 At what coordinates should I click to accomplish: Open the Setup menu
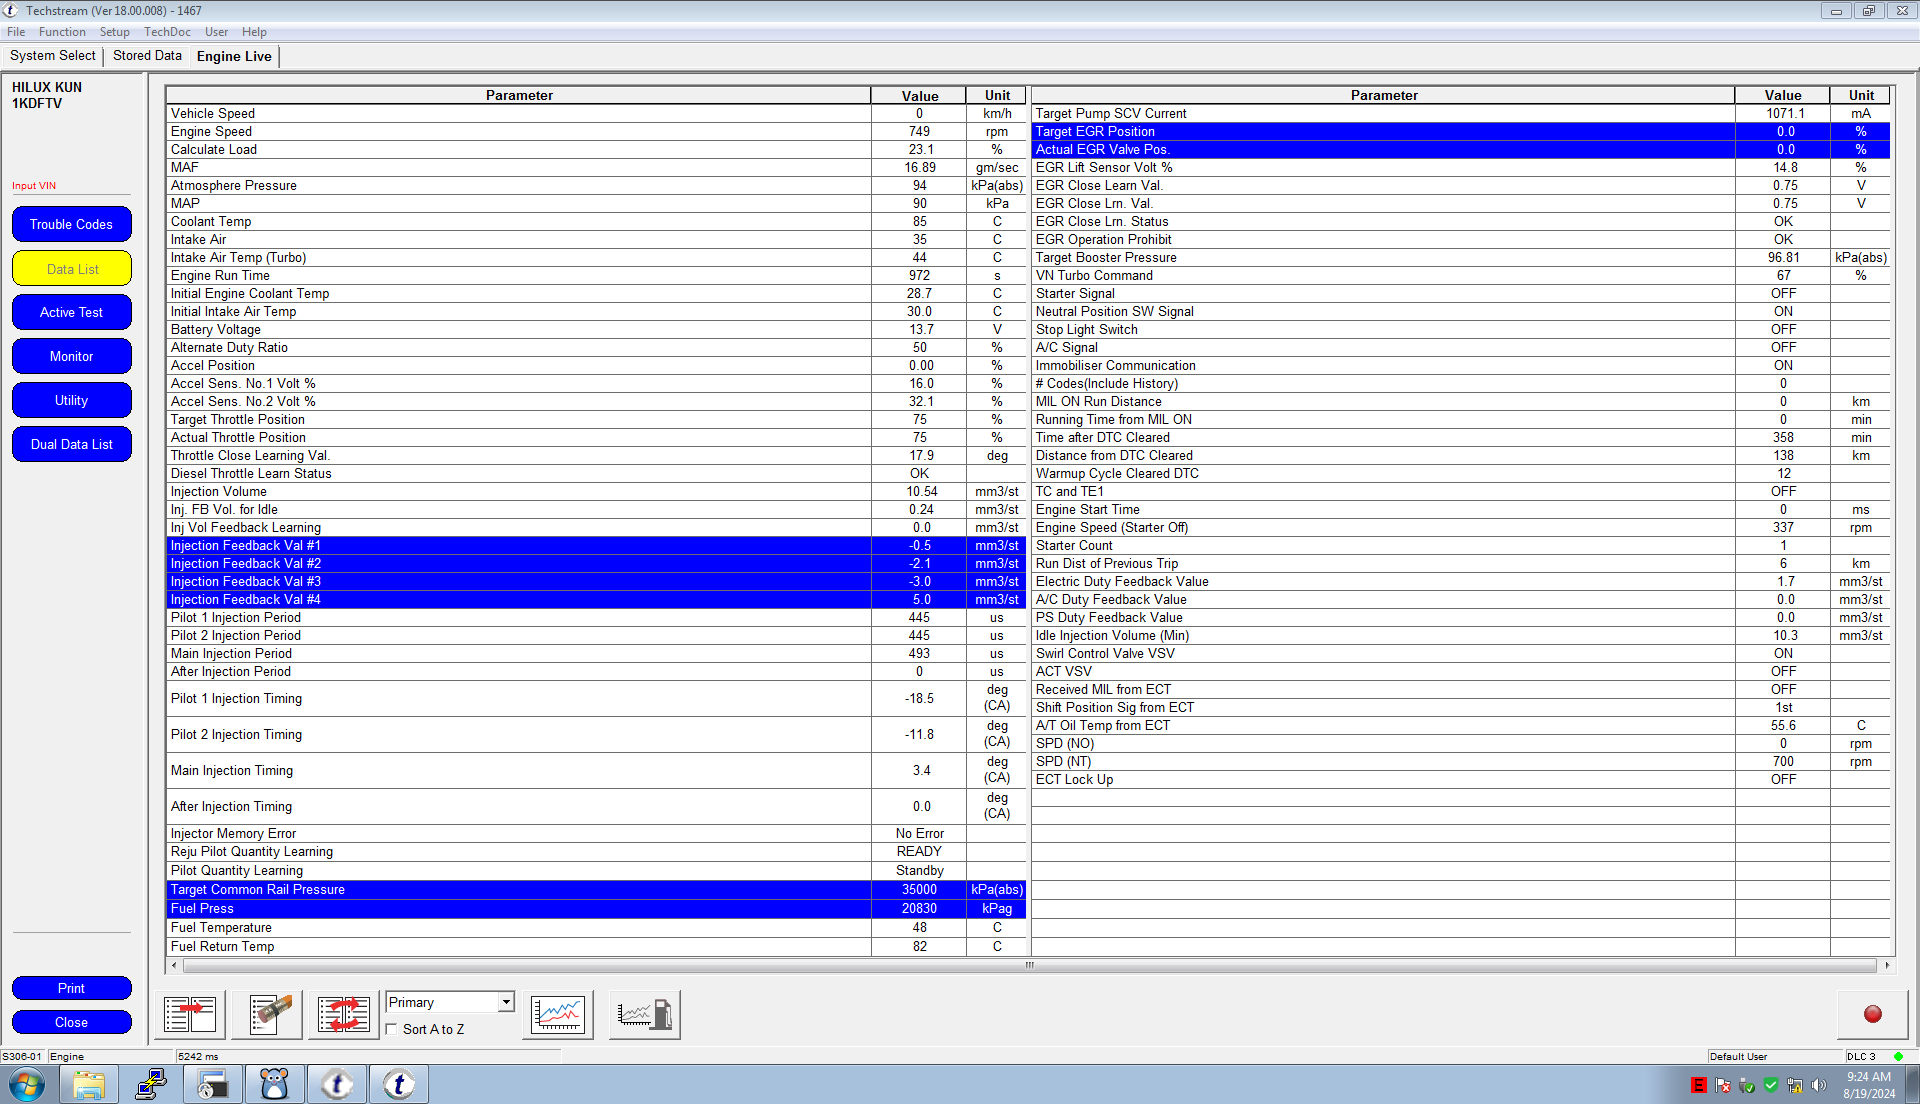(x=115, y=32)
